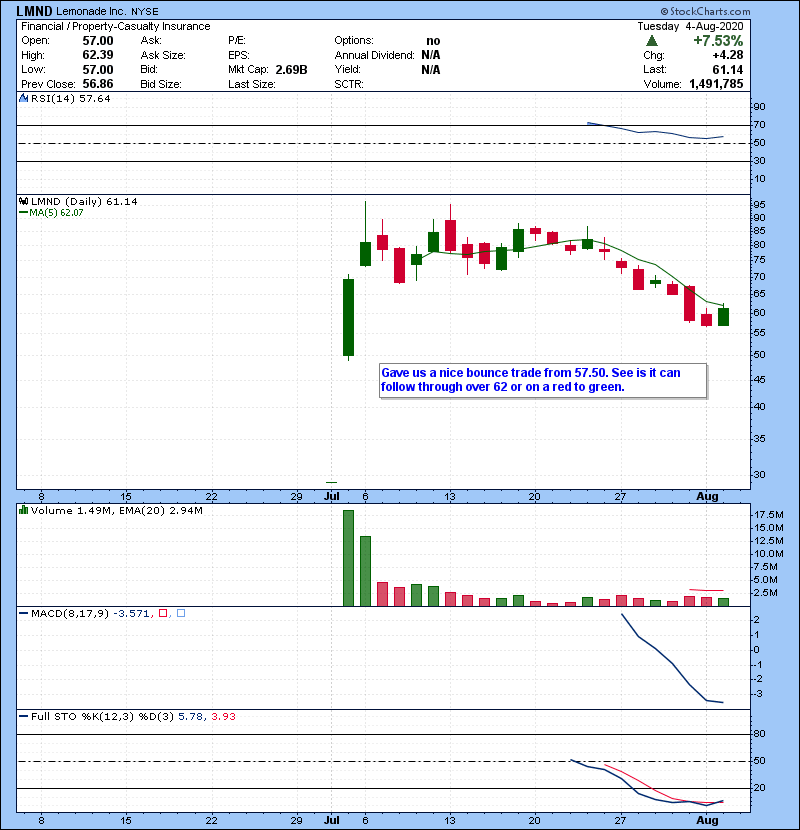Screen dimensions: 800x830
Task: Click the Aug label on price chart axis
Action: (x=707, y=497)
